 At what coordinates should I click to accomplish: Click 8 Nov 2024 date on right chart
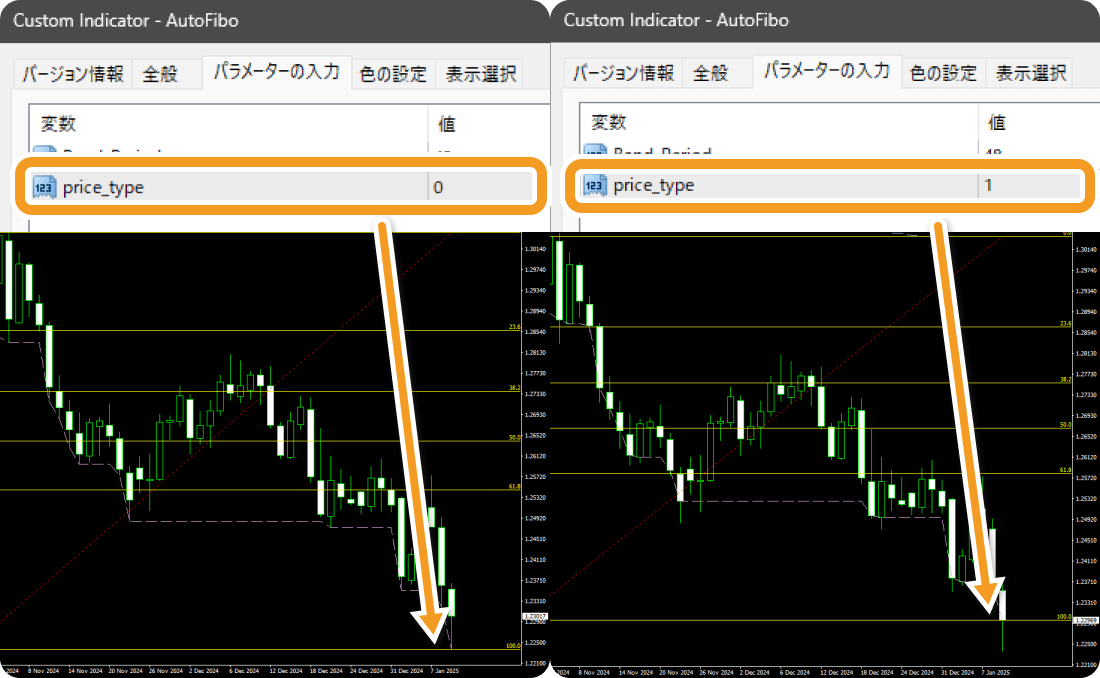(593, 672)
